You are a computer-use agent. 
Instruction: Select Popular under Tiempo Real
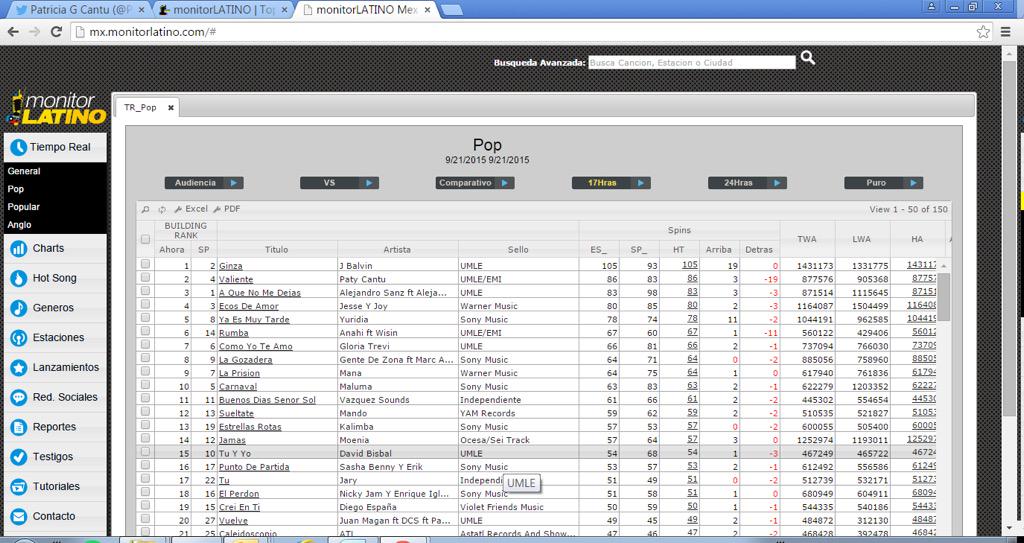pos(24,206)
